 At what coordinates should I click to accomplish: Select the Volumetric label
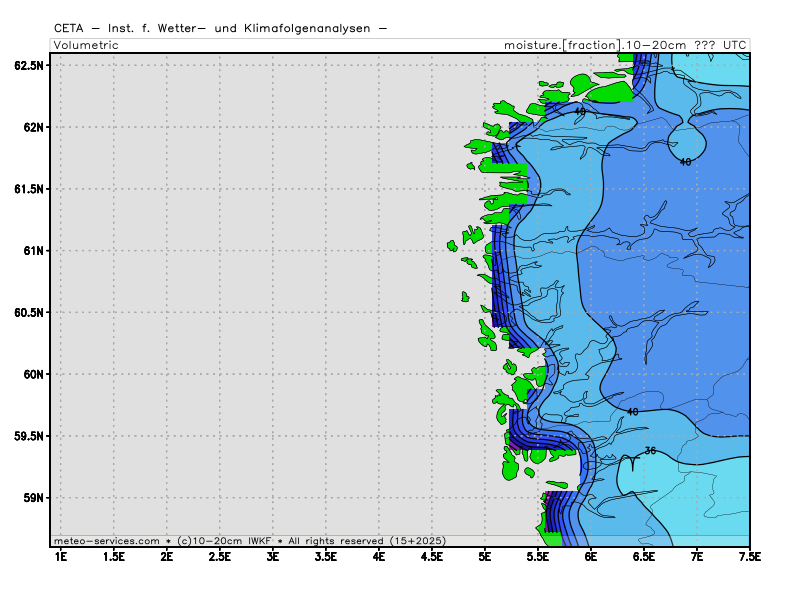coord(86,45)
